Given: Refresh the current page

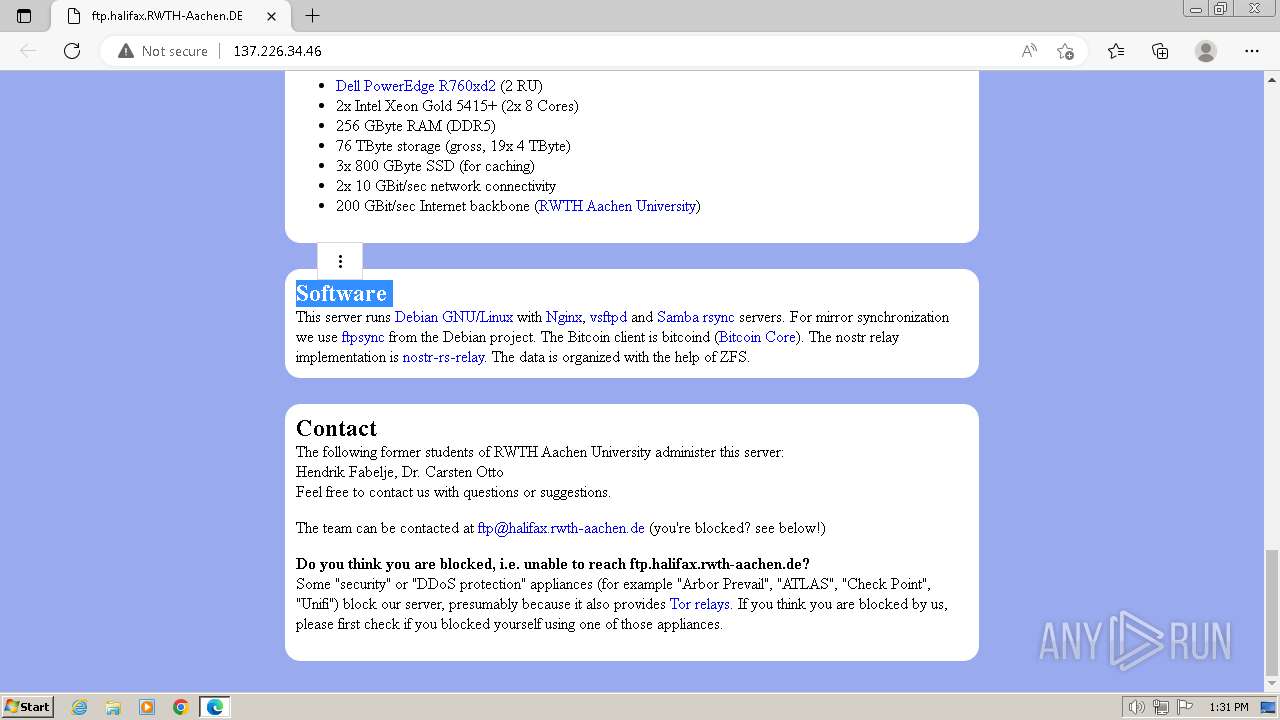Looking at the screenshot, I should tap(72, 51).
